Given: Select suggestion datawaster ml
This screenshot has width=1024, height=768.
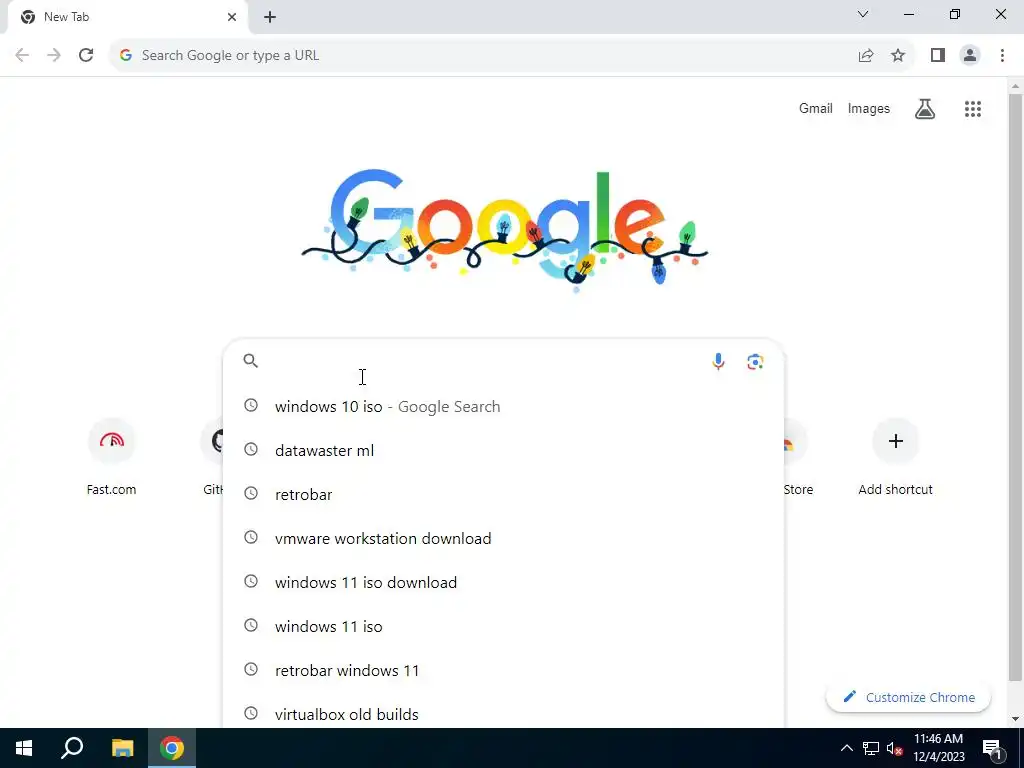Looking at the screenshot, I should coord(503,451).
